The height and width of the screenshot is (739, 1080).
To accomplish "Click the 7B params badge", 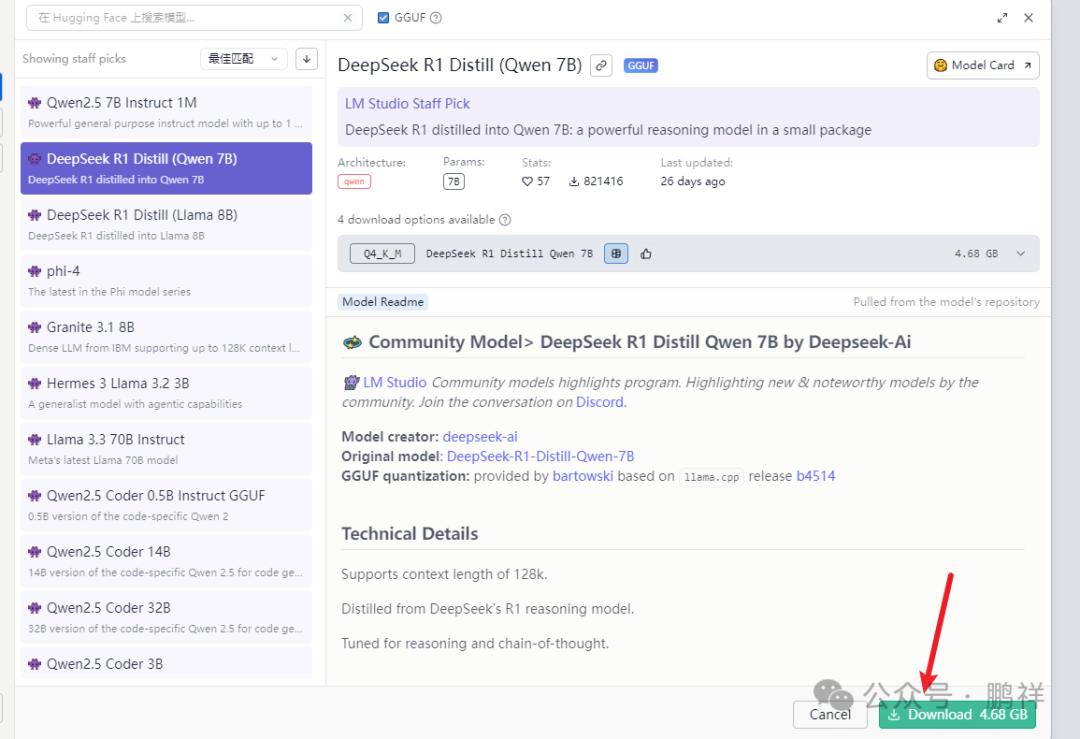I will pyautogui.click(x=453, y=181).
